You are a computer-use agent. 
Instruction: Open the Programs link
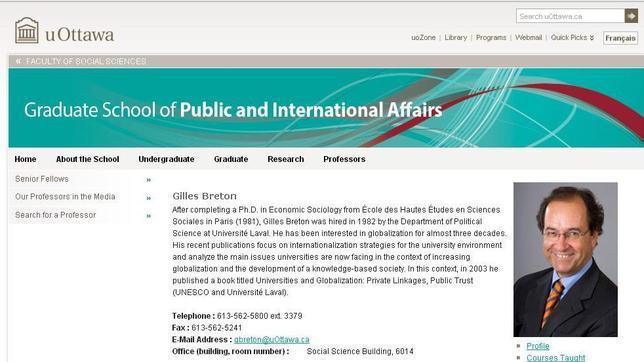tap(491, 37)
